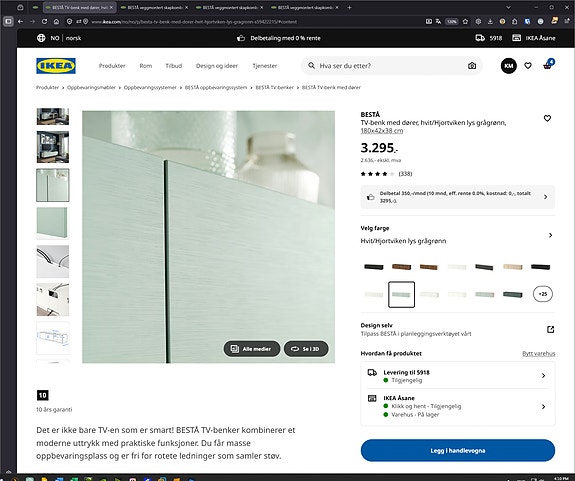Screen dimensions: 575x481
Task: Add BESTÅ to favourites with heart
Action: tap(547, 118)
